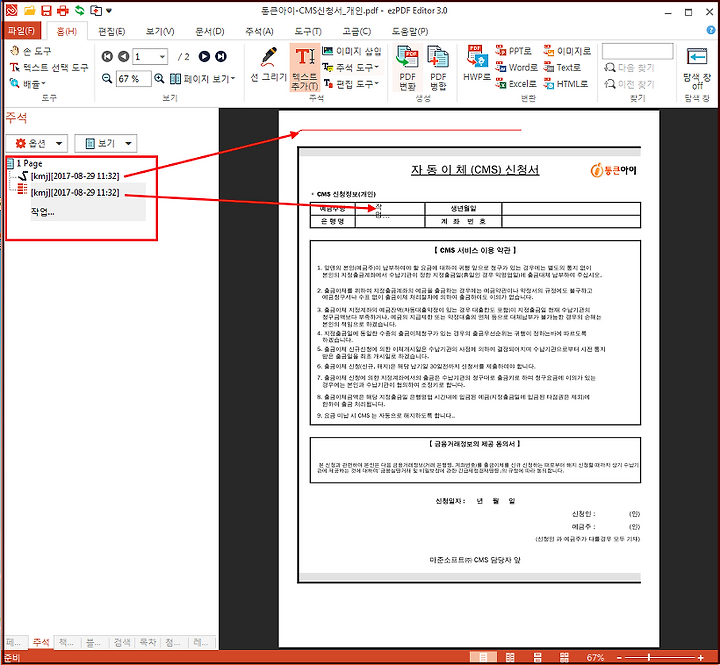This screenshot has height=665, width=720.
Task: Convert to image (이미지로)
Action: click(x=567, y=51)
